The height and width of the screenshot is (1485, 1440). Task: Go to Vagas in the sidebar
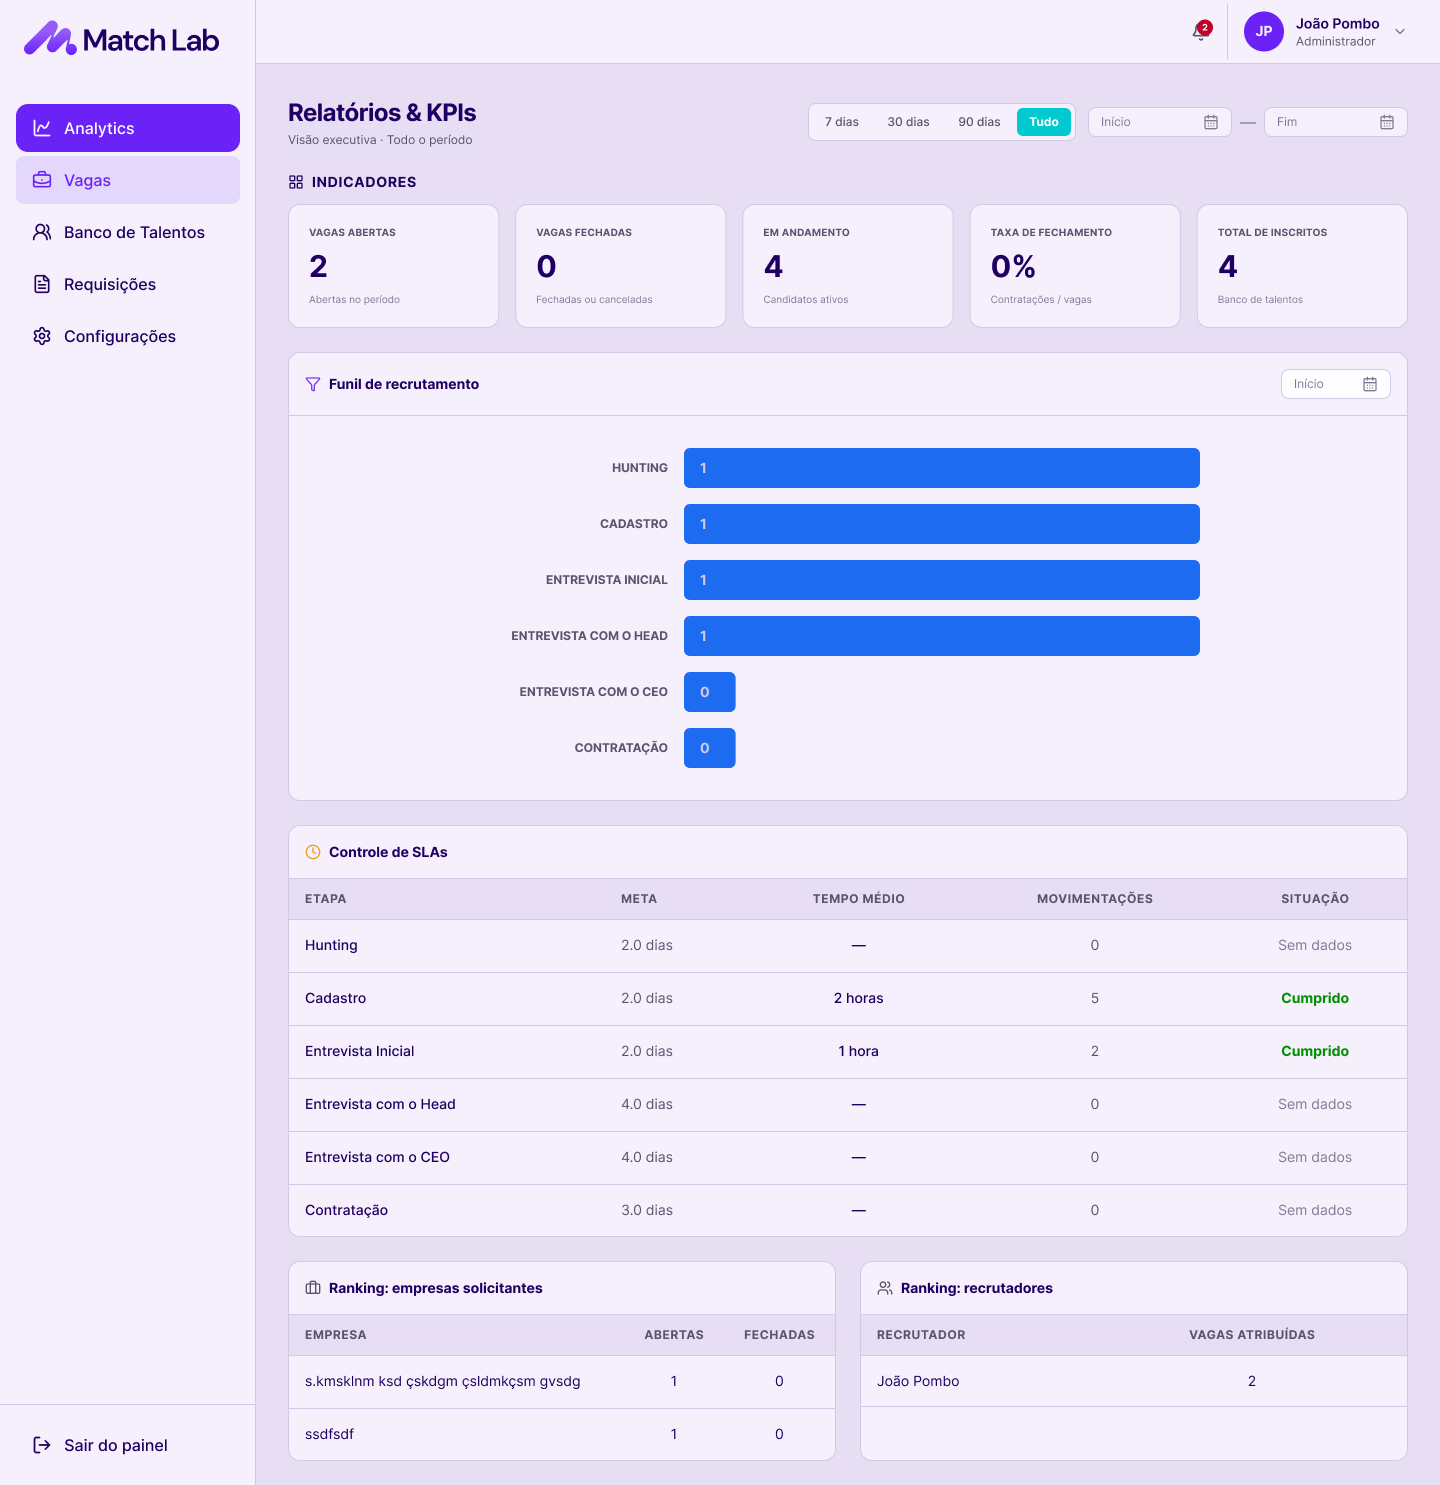pyautogui.click(x=128, y=180)
